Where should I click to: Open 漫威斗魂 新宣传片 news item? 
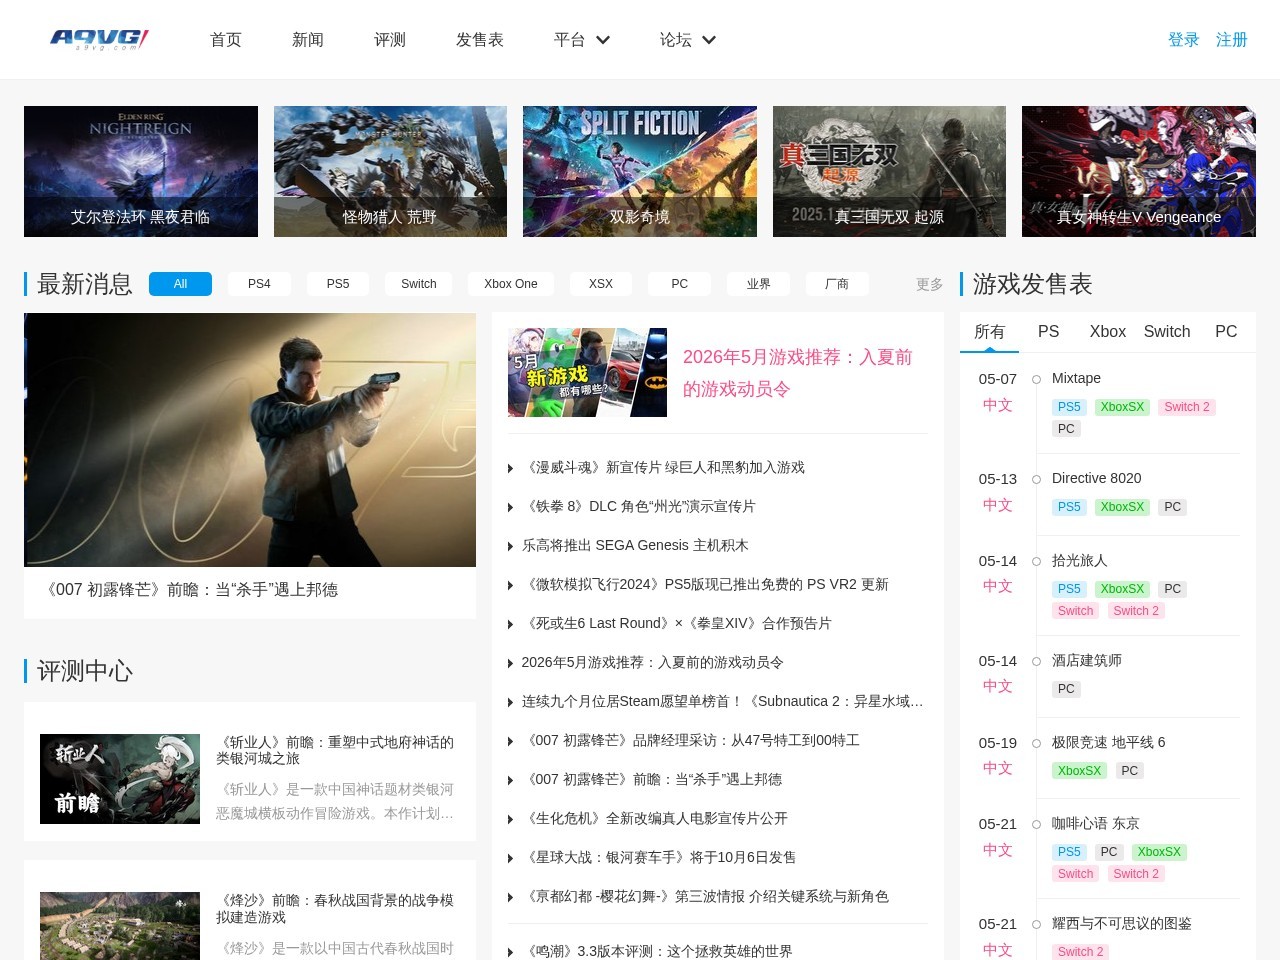(663, 468)
